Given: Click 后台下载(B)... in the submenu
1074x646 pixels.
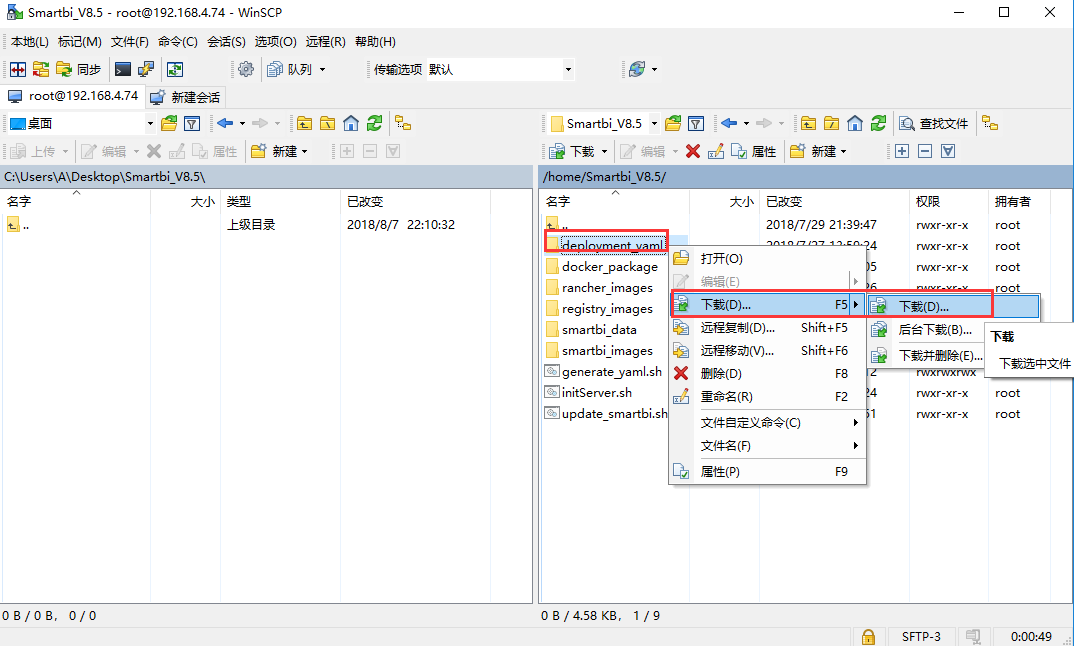Looking at the screenshot, I should [926, 330].
